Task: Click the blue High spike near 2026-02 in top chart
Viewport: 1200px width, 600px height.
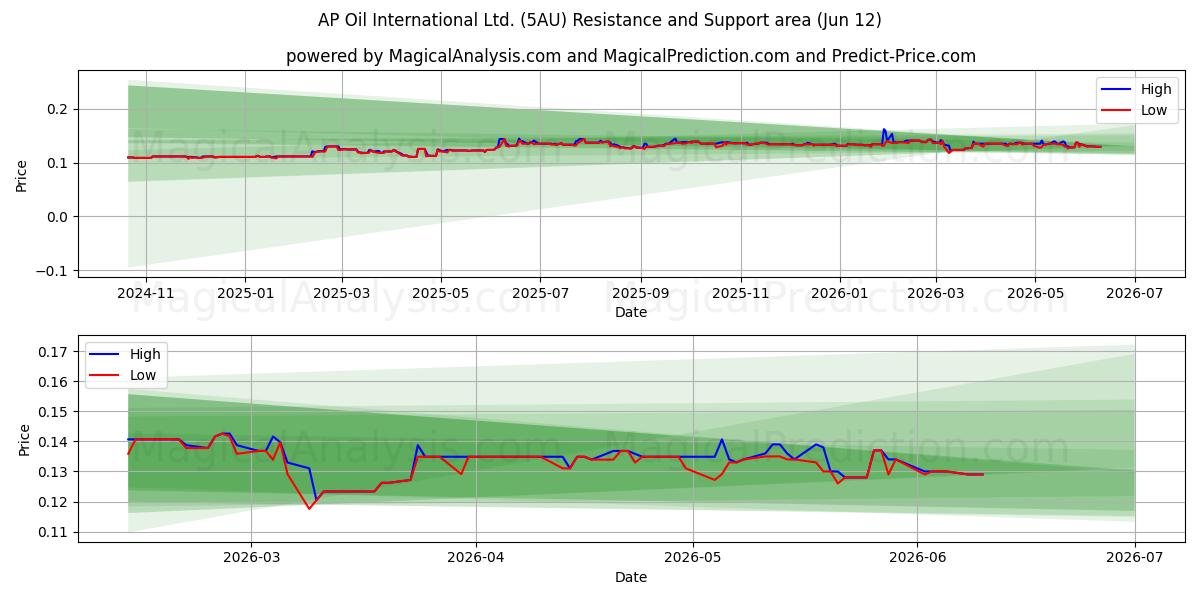Action: coord(883,129)
